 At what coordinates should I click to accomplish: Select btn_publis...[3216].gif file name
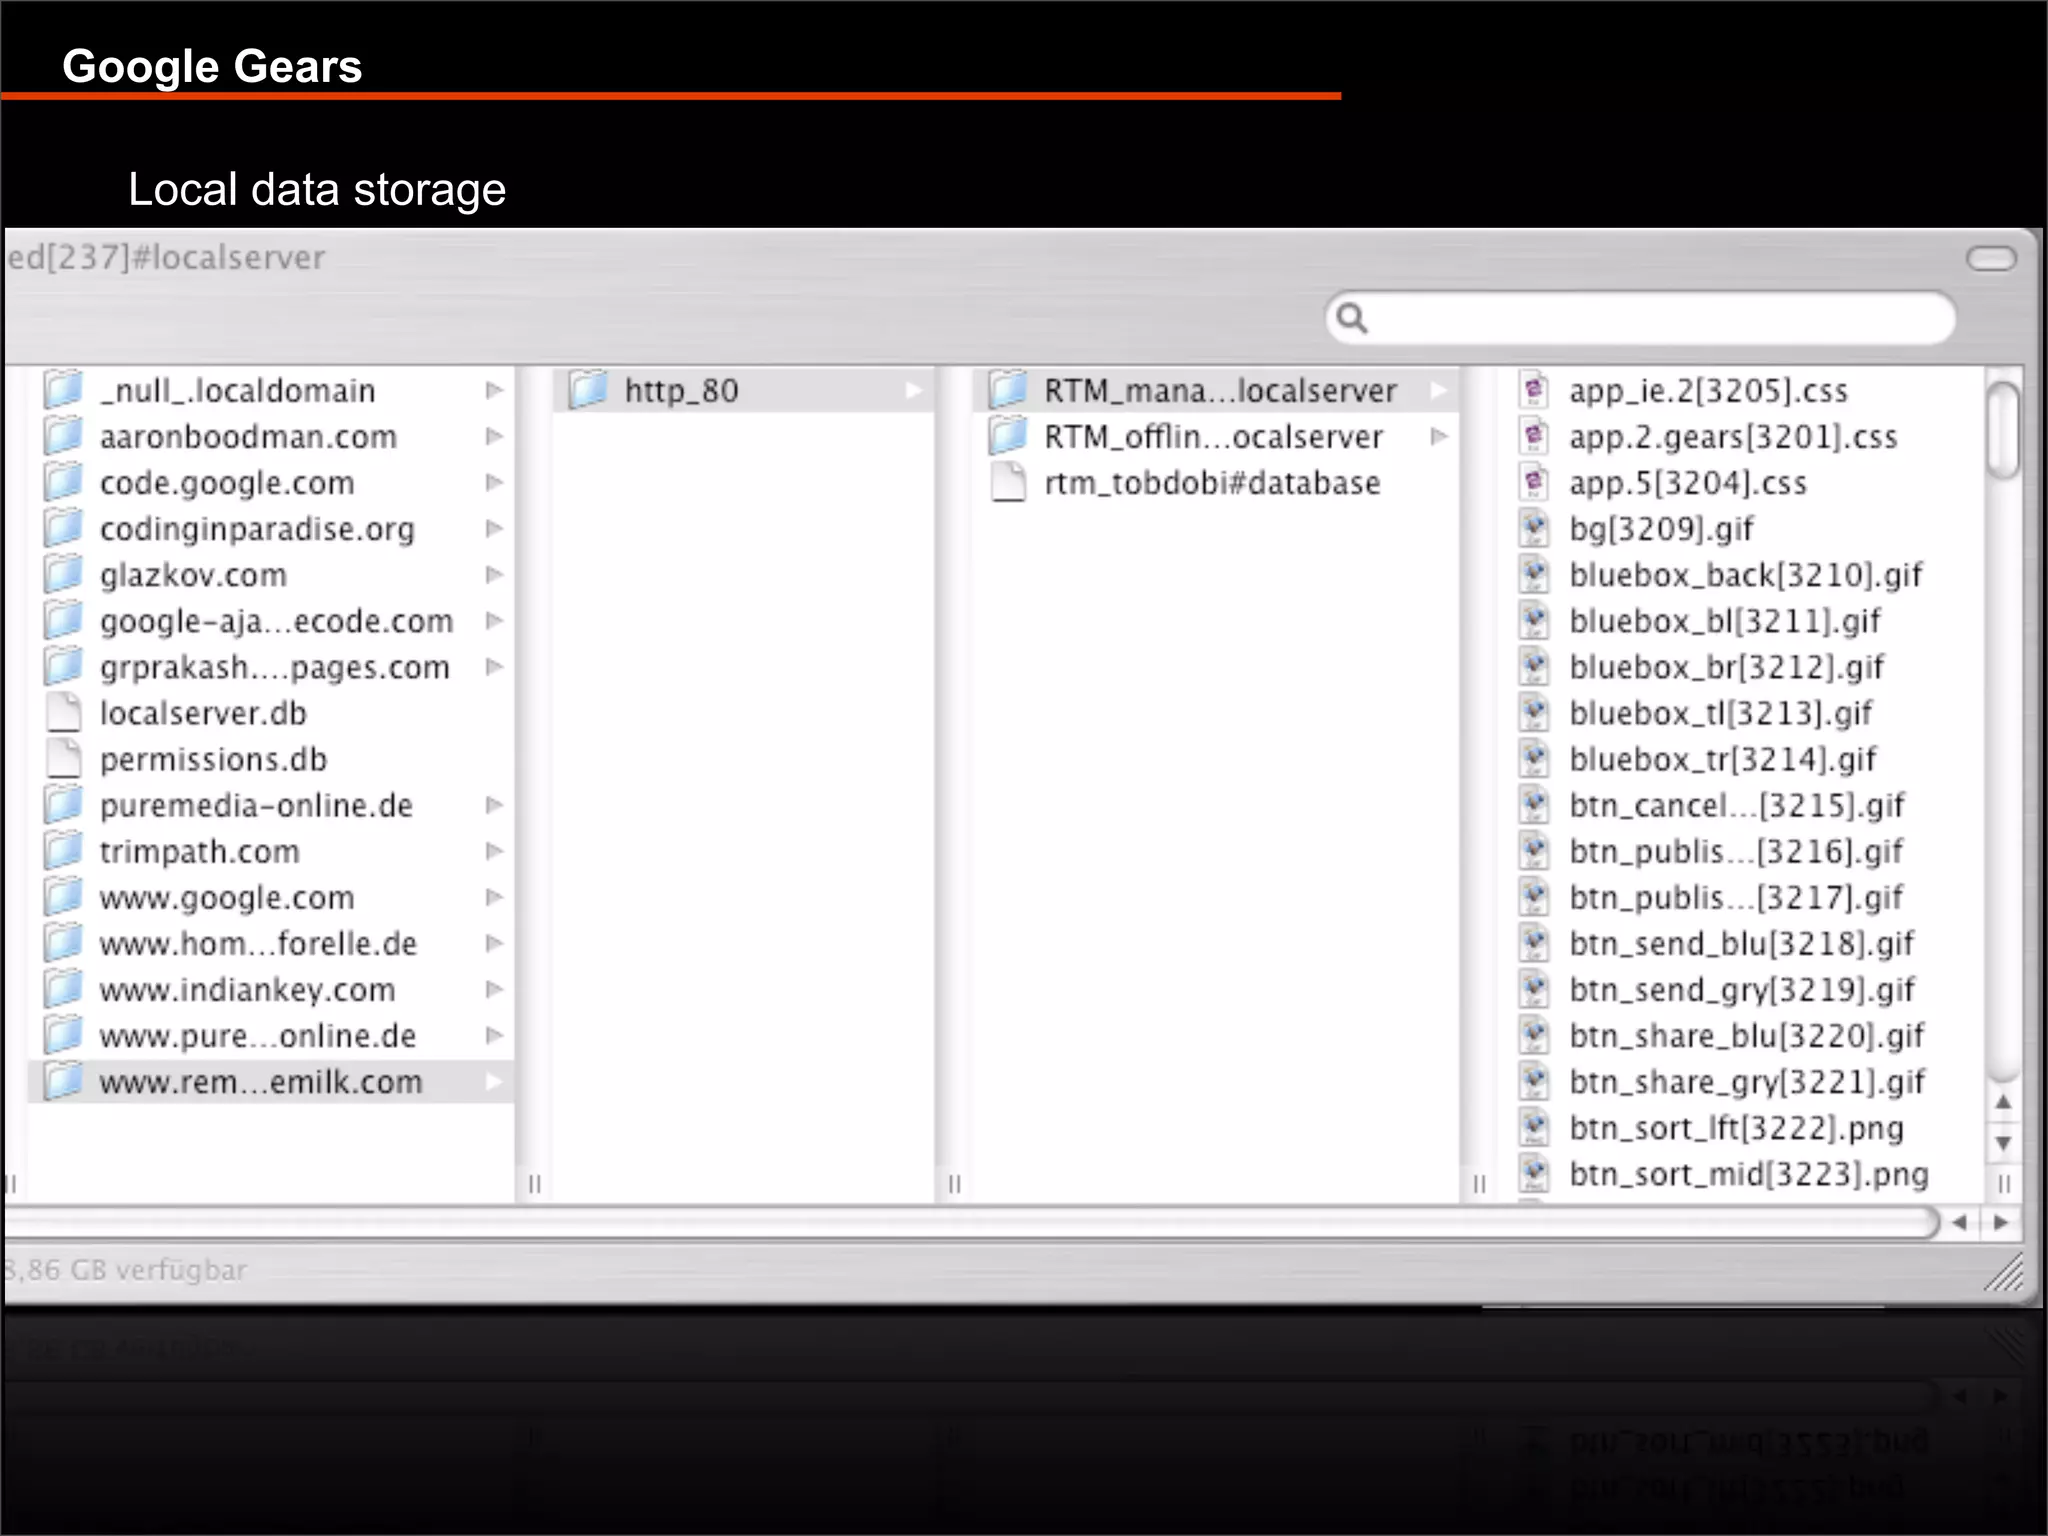[1736, 851]
